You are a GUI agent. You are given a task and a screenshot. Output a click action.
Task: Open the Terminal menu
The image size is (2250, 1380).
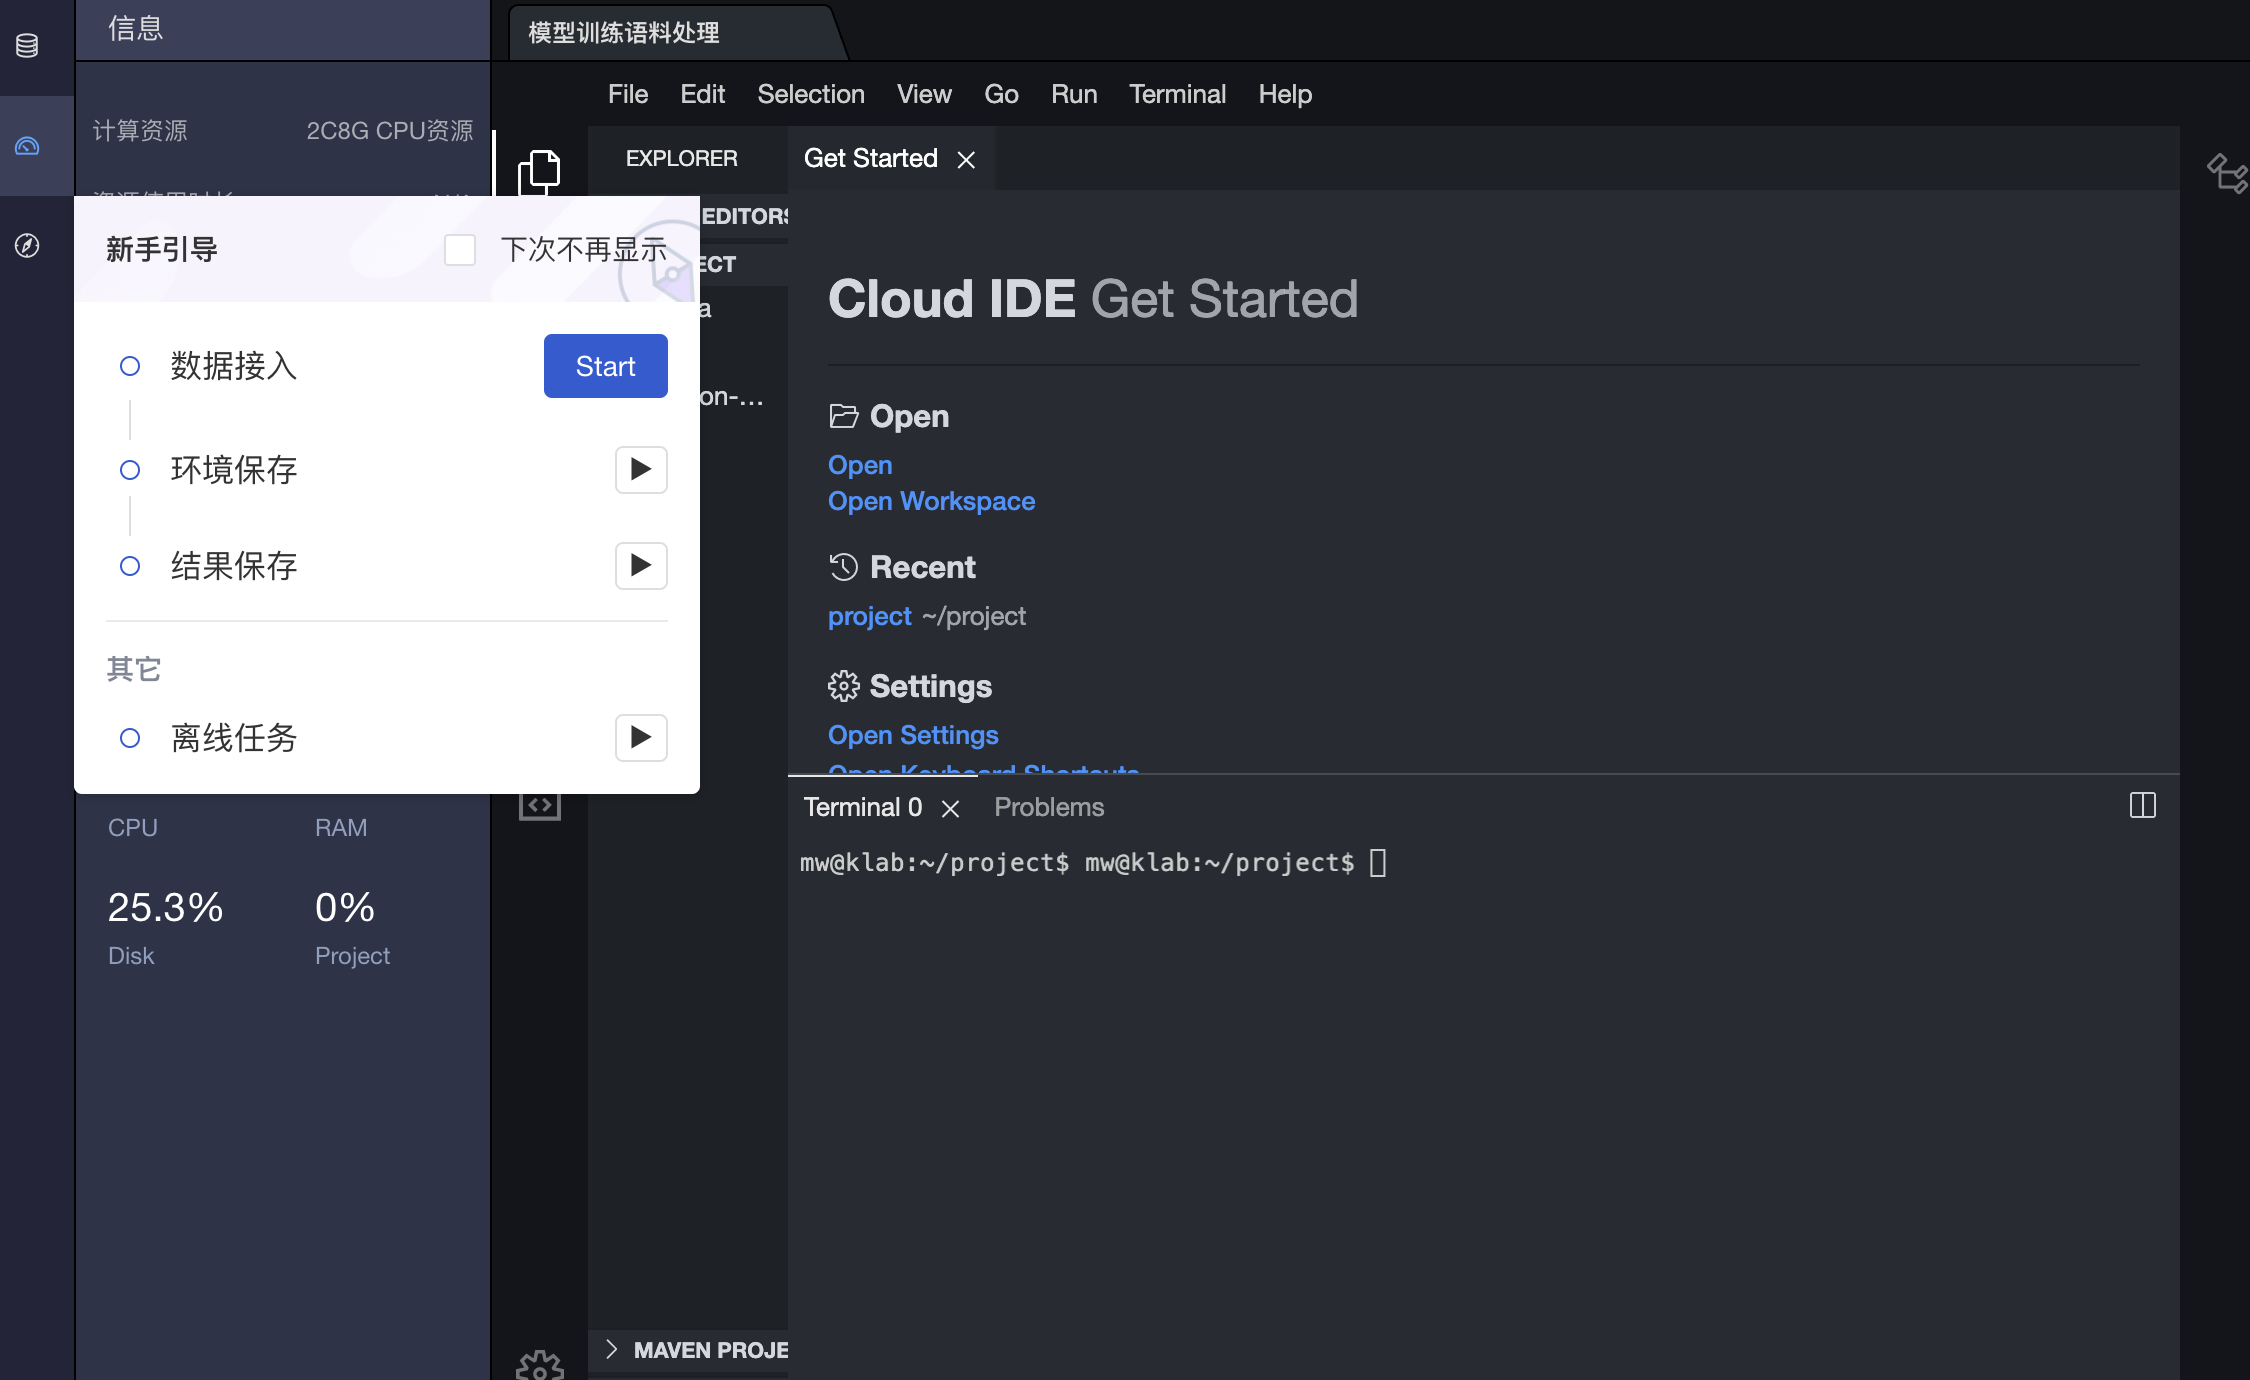tap(1177, 94)
